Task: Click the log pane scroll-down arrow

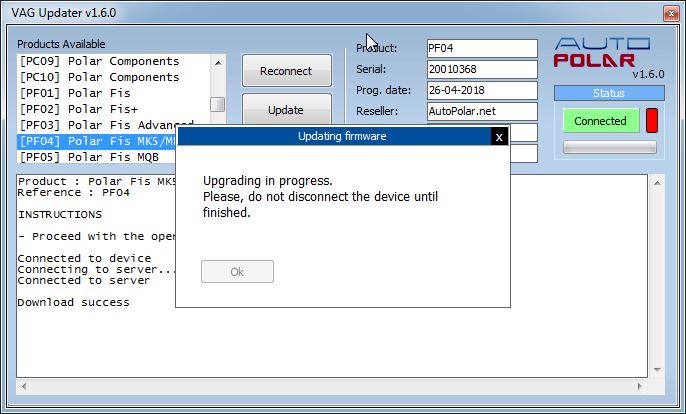Action: coord(657,370)
